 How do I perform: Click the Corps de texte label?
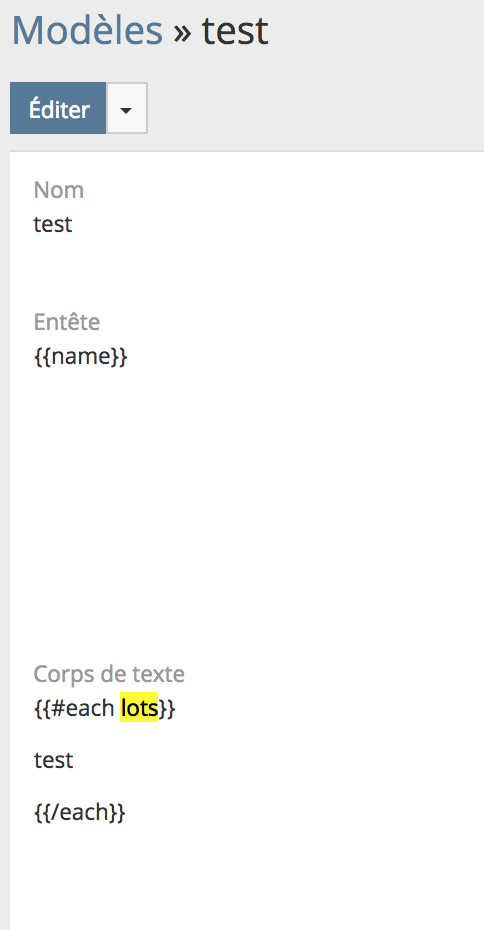[109, 674]
